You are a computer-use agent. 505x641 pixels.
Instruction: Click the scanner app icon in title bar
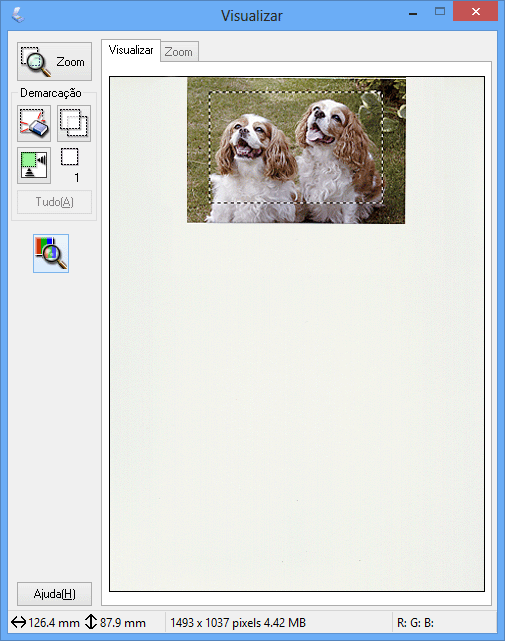[x=18, y=15]
